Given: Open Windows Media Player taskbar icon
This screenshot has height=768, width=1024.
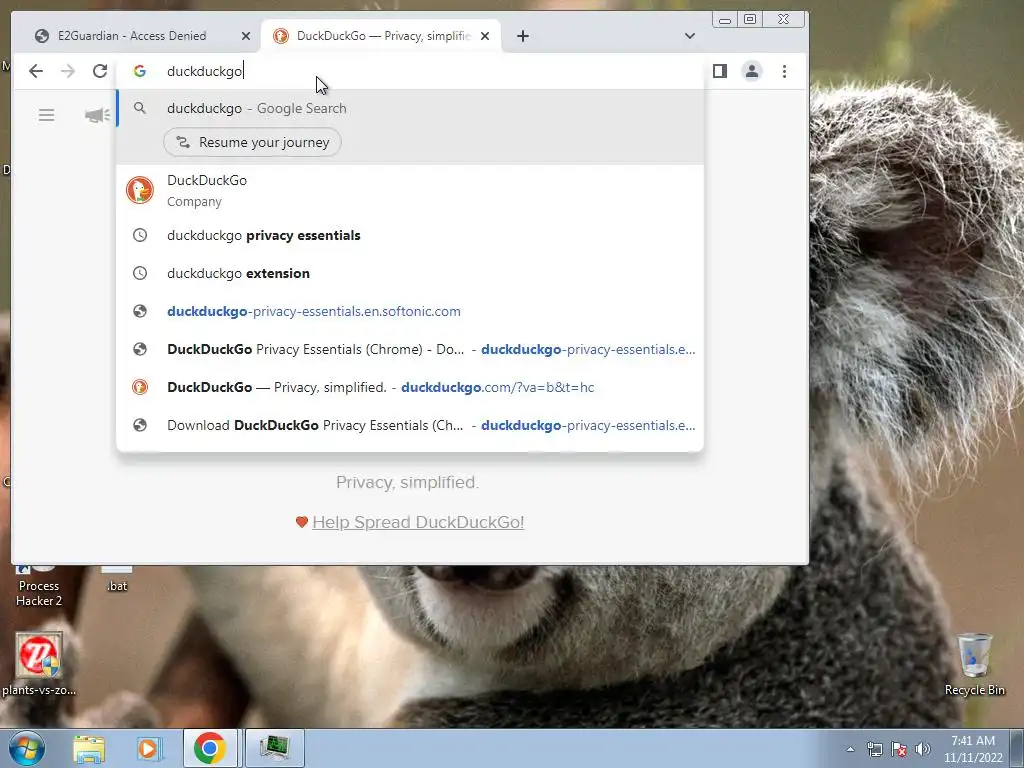Looking at the screenshot, I should tap(149, 748).
